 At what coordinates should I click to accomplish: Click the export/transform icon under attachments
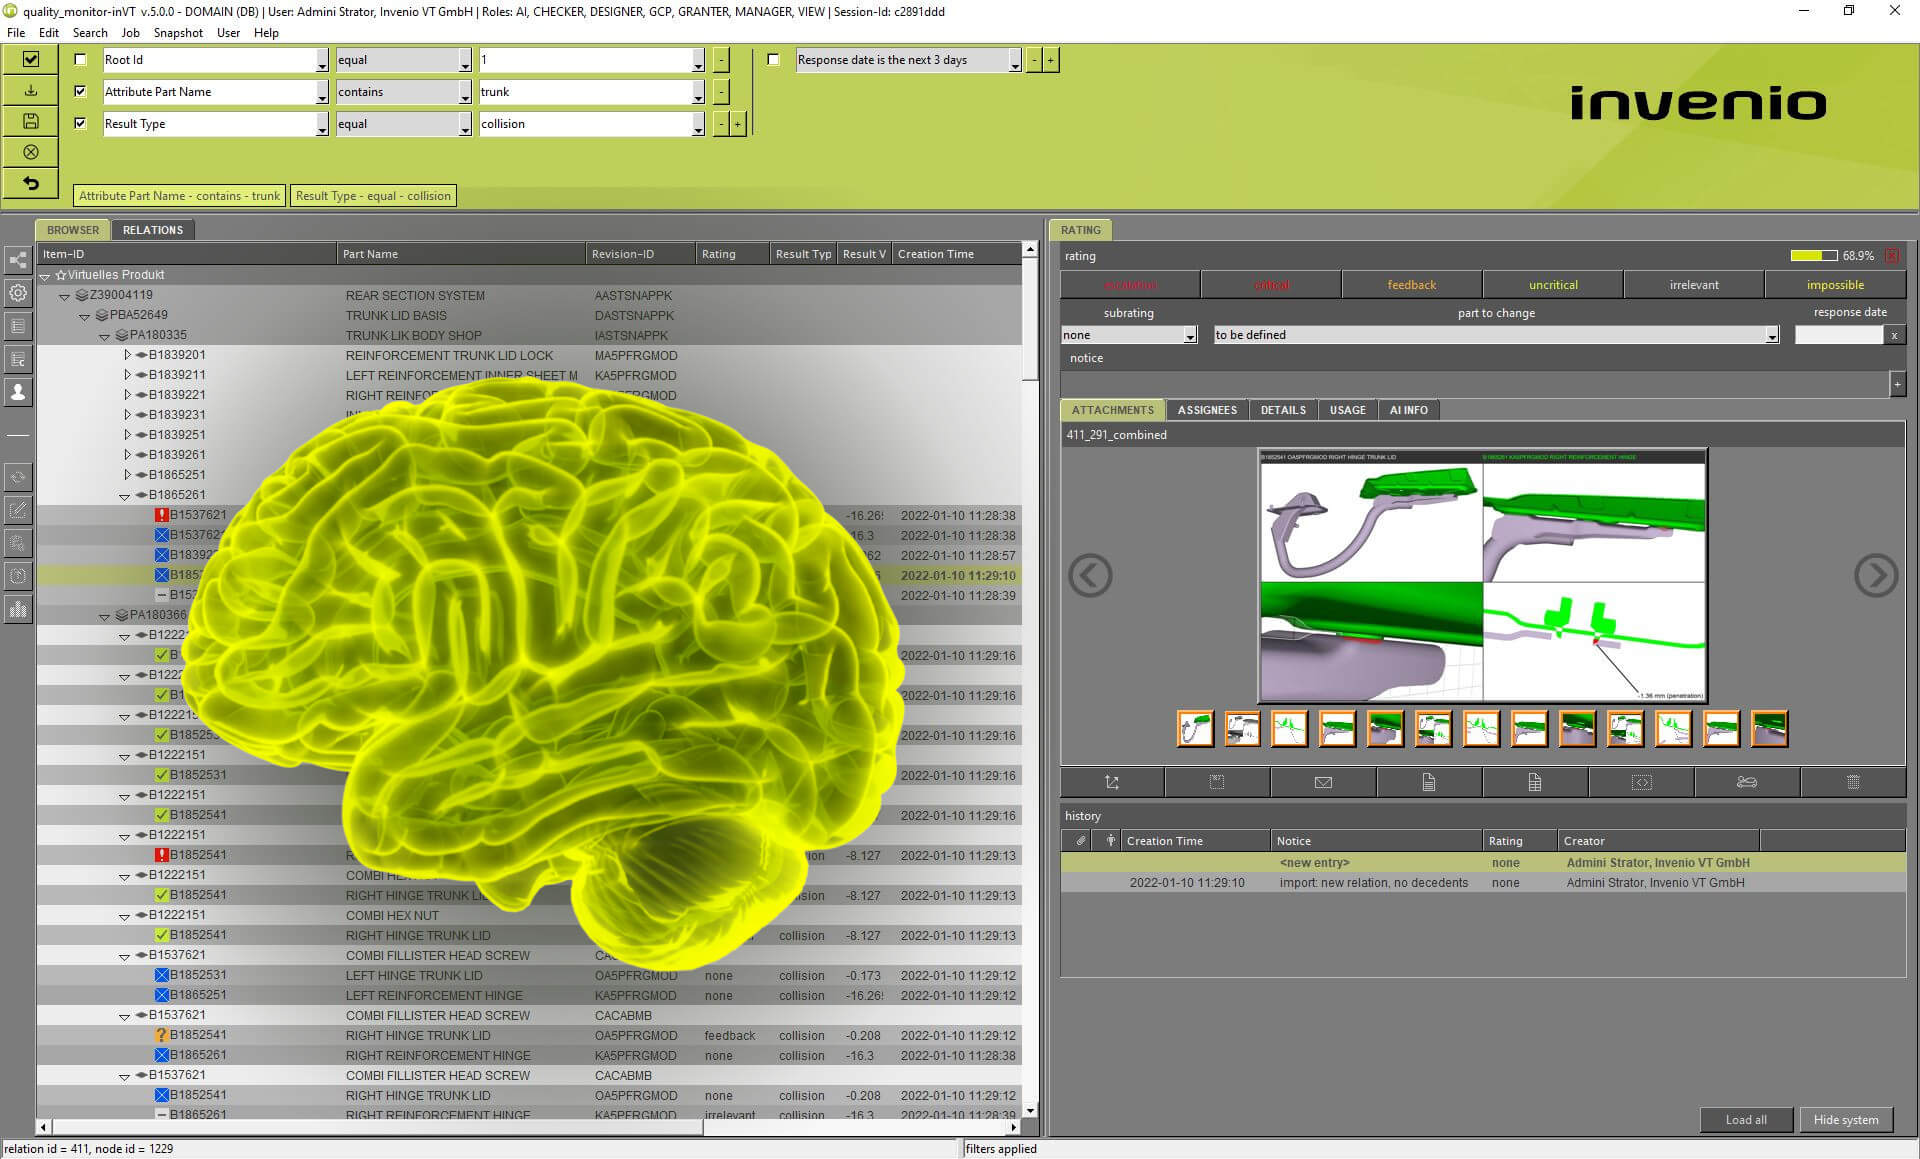(1112, 782)
